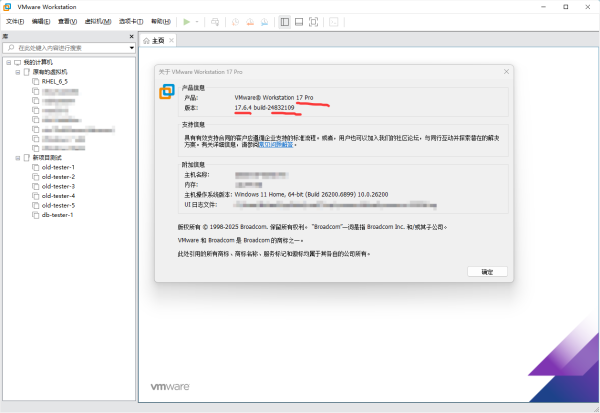This screenshot has height=413, width=600.
Task: Collapse the 原有的虚拟机 folder
Action: click(x=18, y=72)
